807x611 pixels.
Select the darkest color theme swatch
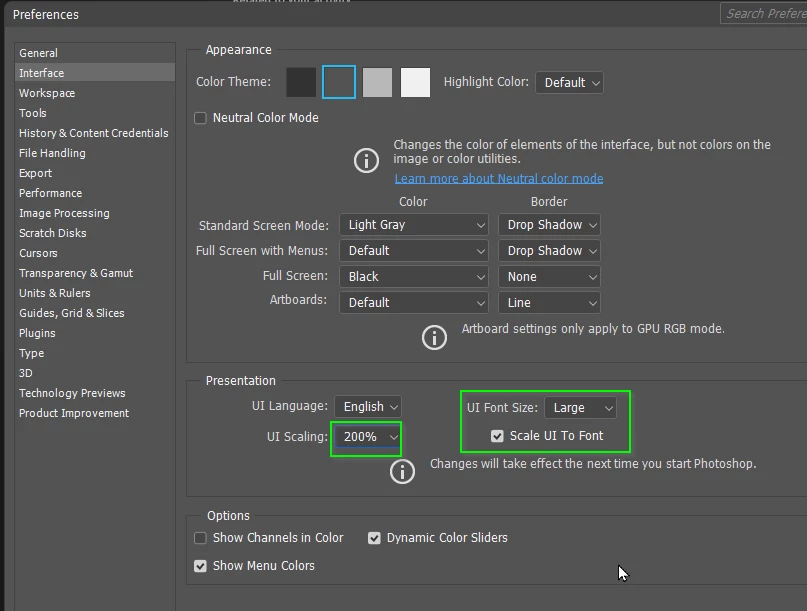[x=301, y=82]
